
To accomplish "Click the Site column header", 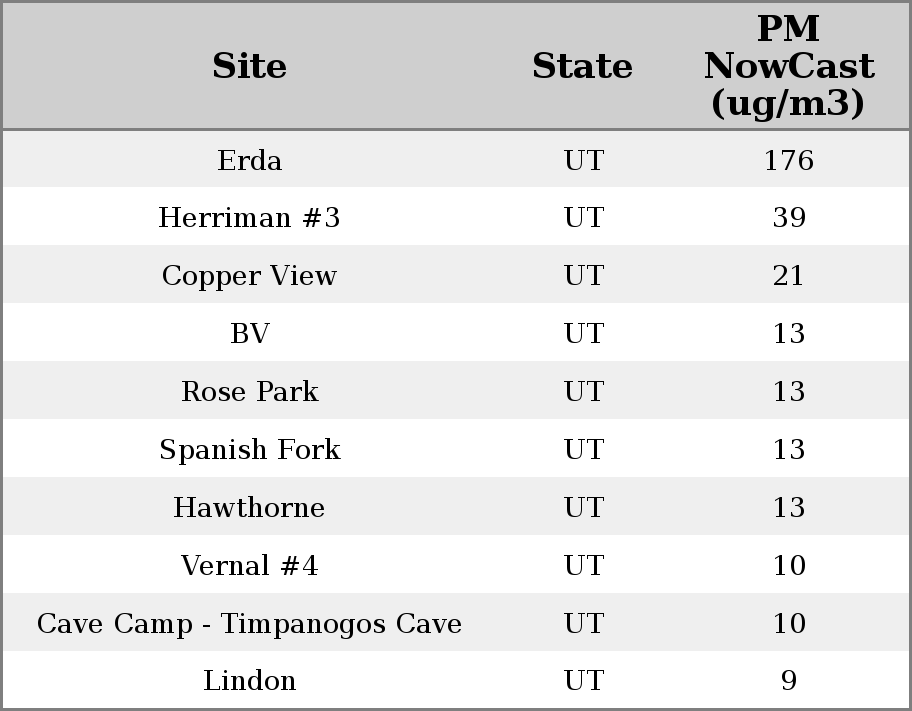I will click(249, 67).
